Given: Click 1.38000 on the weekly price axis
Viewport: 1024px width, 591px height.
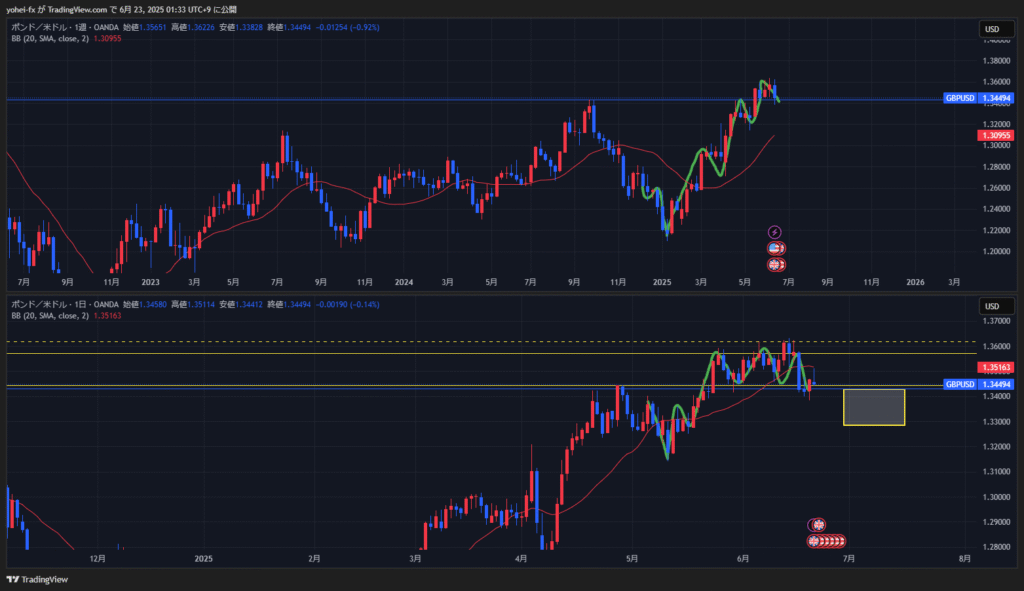Looking at the screenshot, I should pos(997,61).
